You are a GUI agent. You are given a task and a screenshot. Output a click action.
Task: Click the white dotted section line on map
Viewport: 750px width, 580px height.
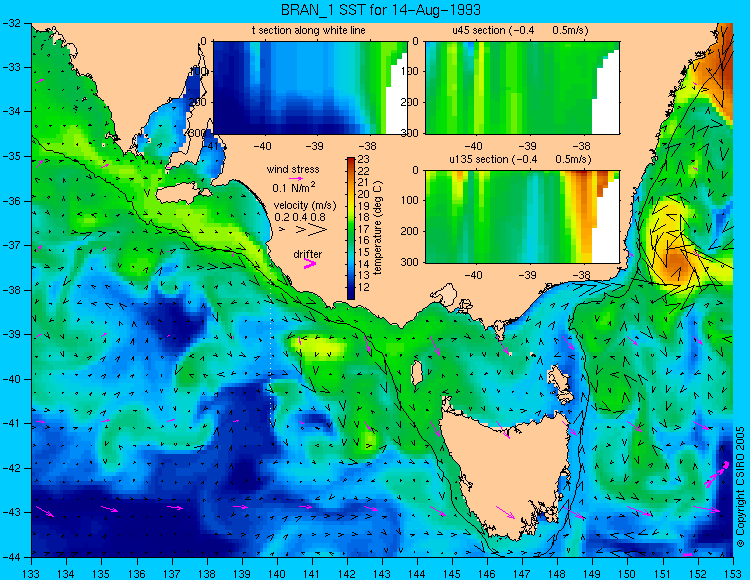272,351
